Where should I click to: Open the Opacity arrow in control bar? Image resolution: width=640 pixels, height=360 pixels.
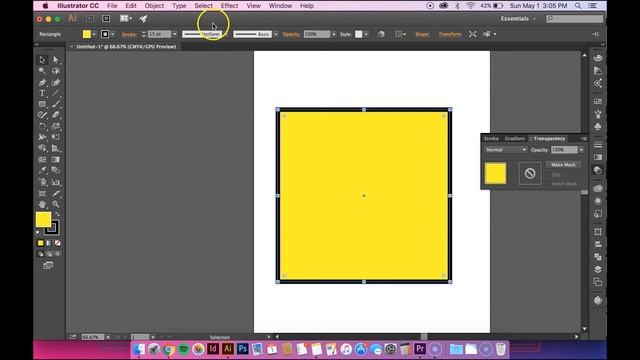334,34
